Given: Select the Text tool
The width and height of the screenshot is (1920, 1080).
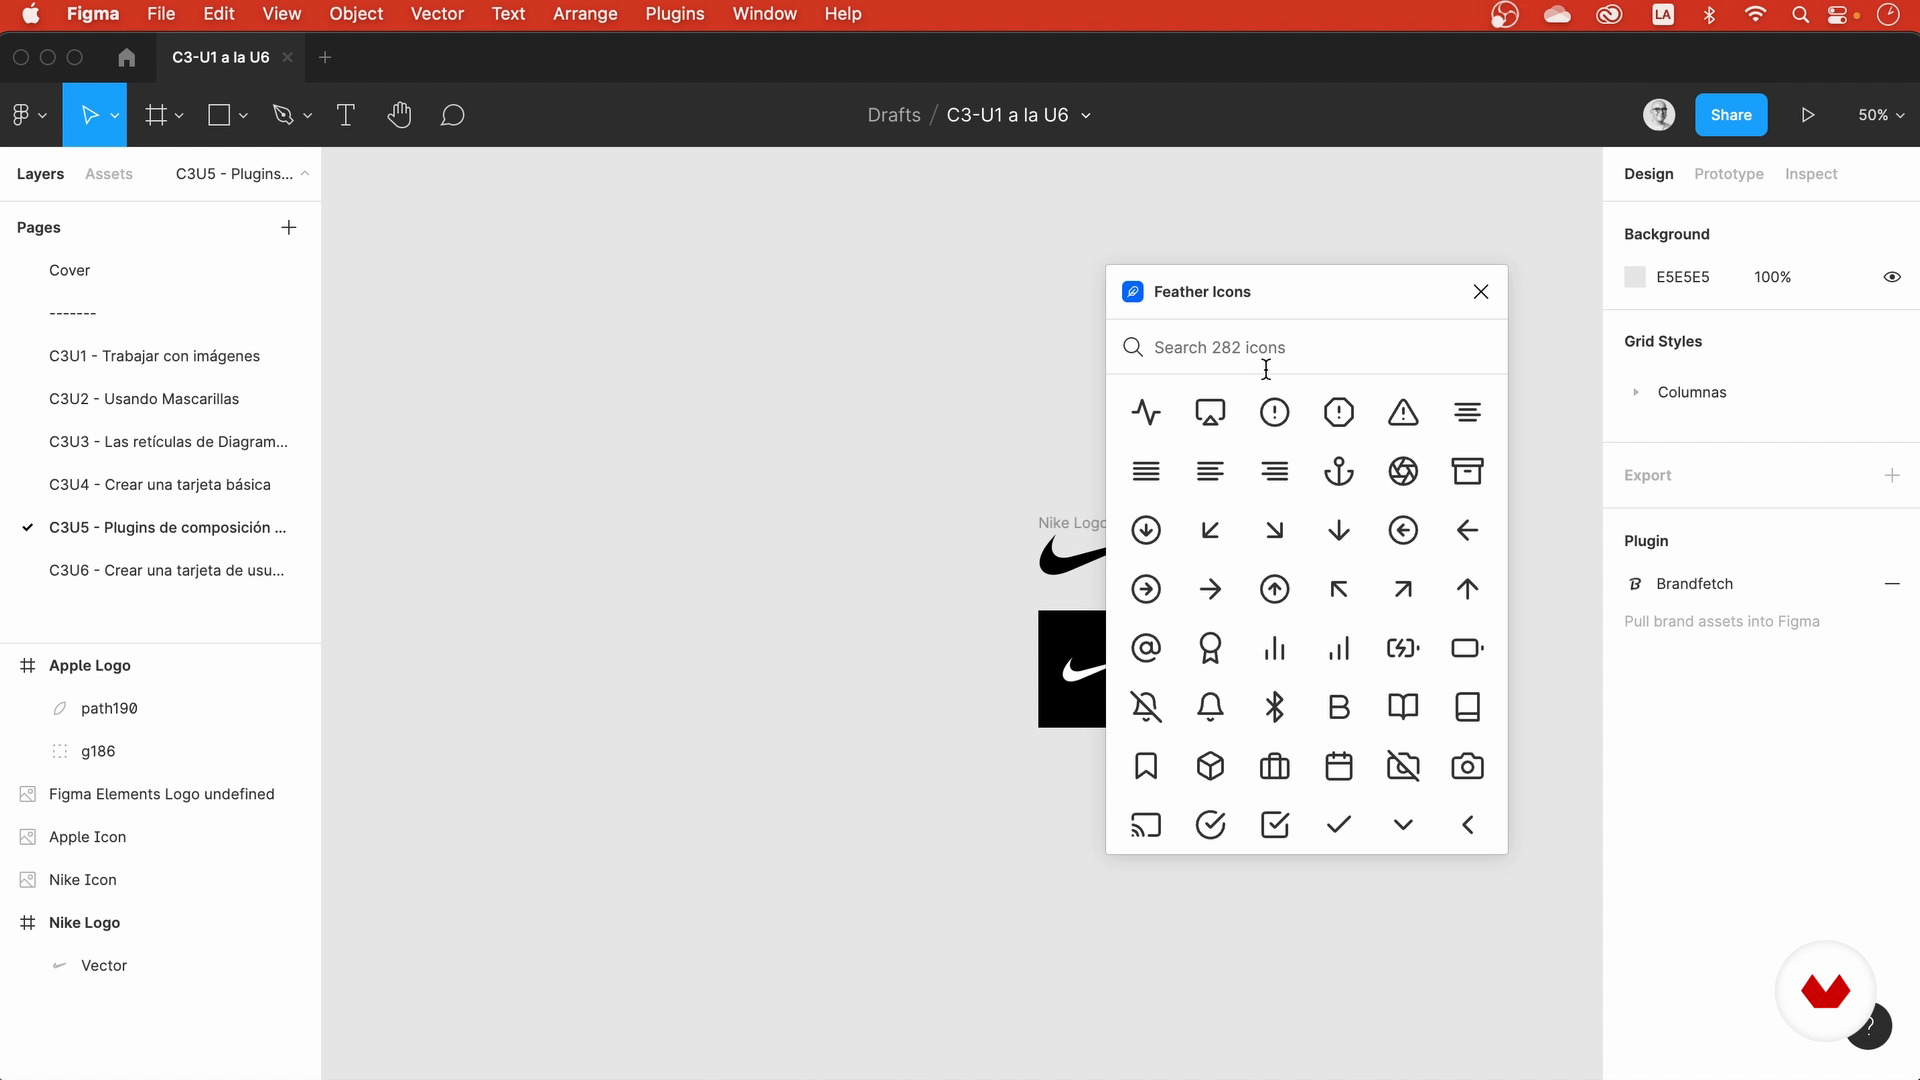Looking at the screenshot, I should pyautogui.click(x=346, y=115).
